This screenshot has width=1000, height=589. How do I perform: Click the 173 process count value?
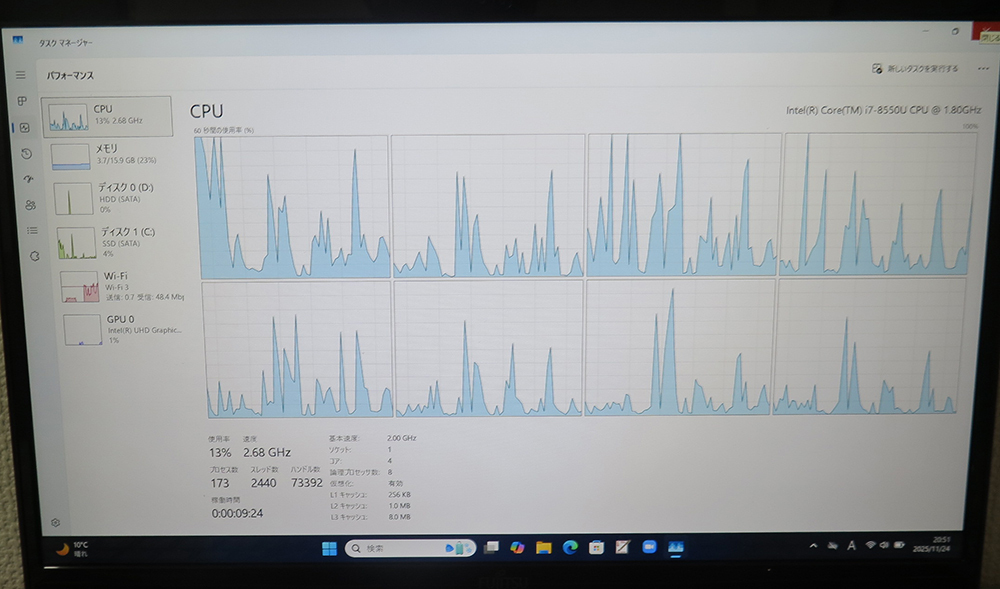(219, 483)
